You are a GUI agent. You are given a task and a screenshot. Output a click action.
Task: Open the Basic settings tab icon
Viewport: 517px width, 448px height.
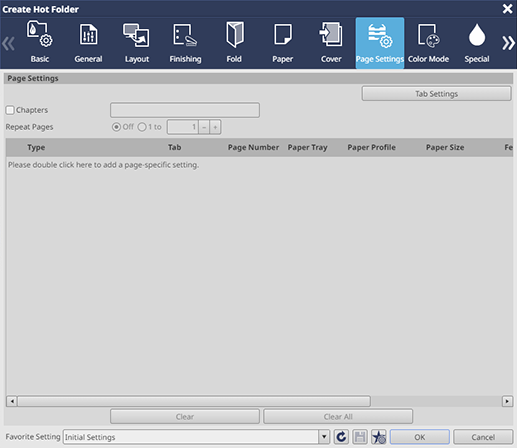(40, 35)
